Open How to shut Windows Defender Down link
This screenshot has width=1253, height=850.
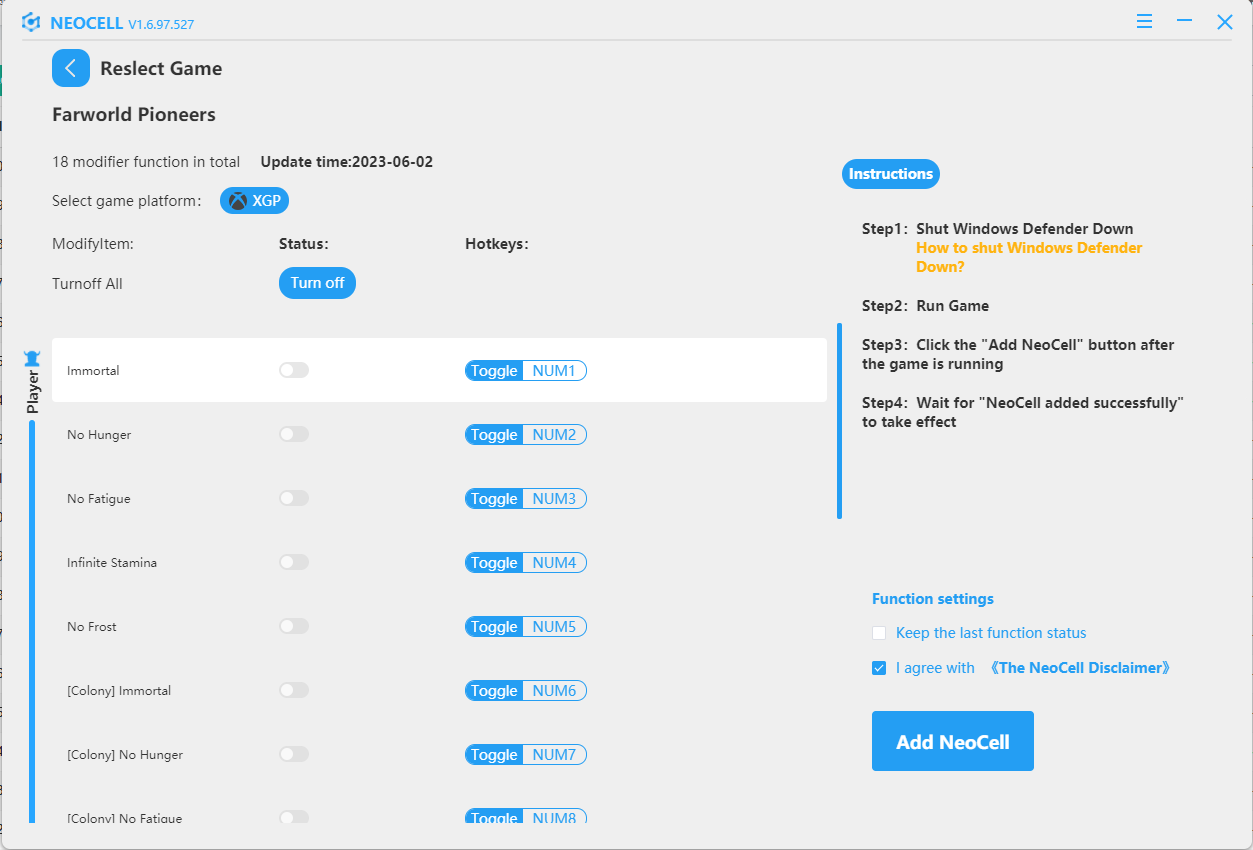[x=1029, y=257]
